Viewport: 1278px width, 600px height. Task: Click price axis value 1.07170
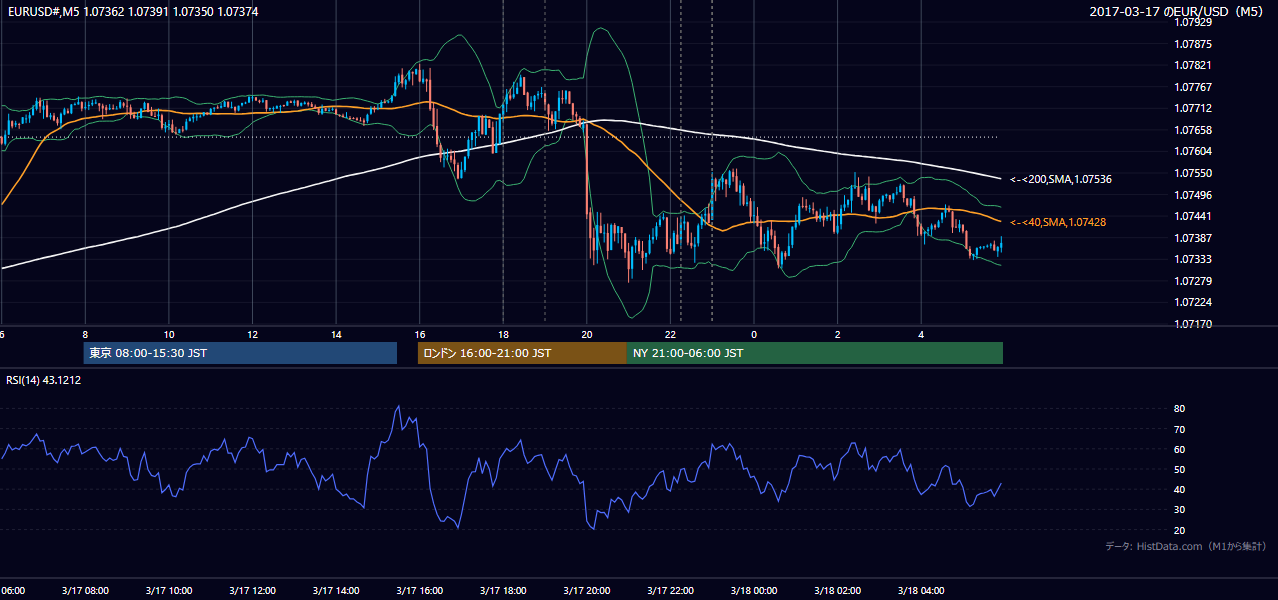coord(1193,324)
